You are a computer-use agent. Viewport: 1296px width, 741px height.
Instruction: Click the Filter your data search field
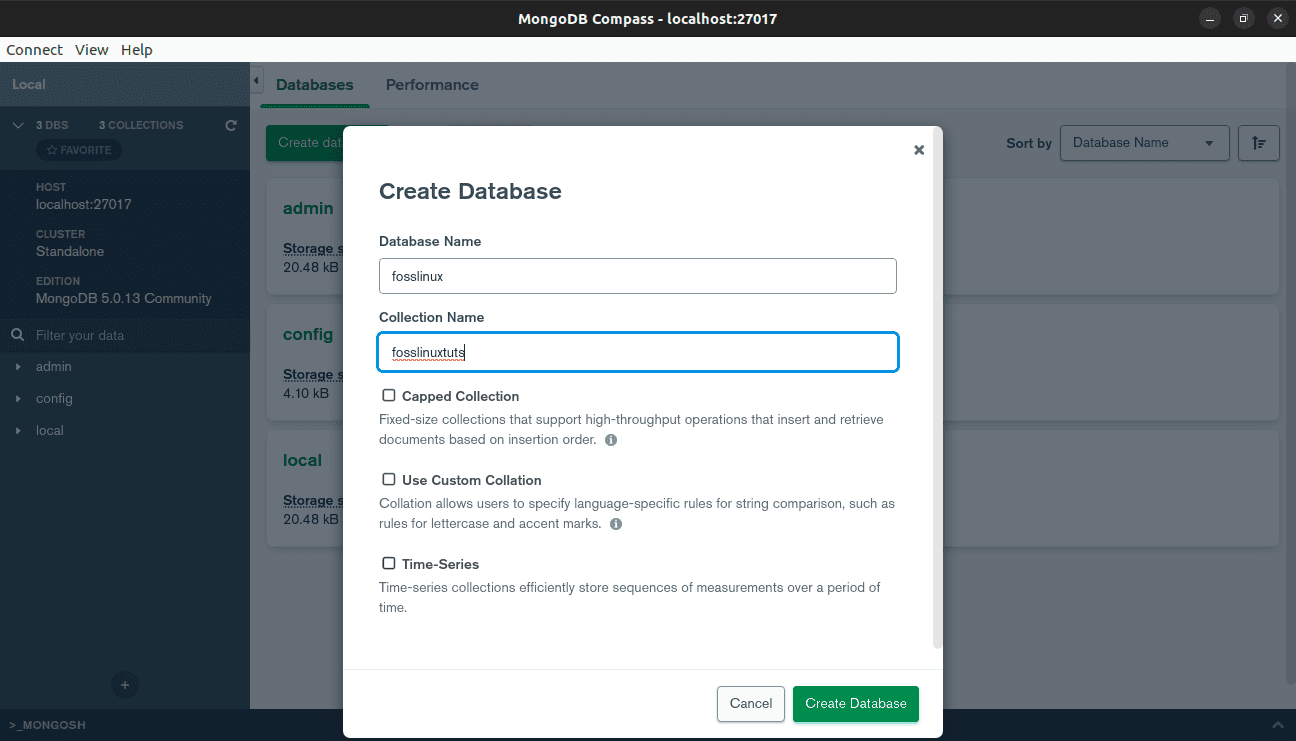pos(125,335)
